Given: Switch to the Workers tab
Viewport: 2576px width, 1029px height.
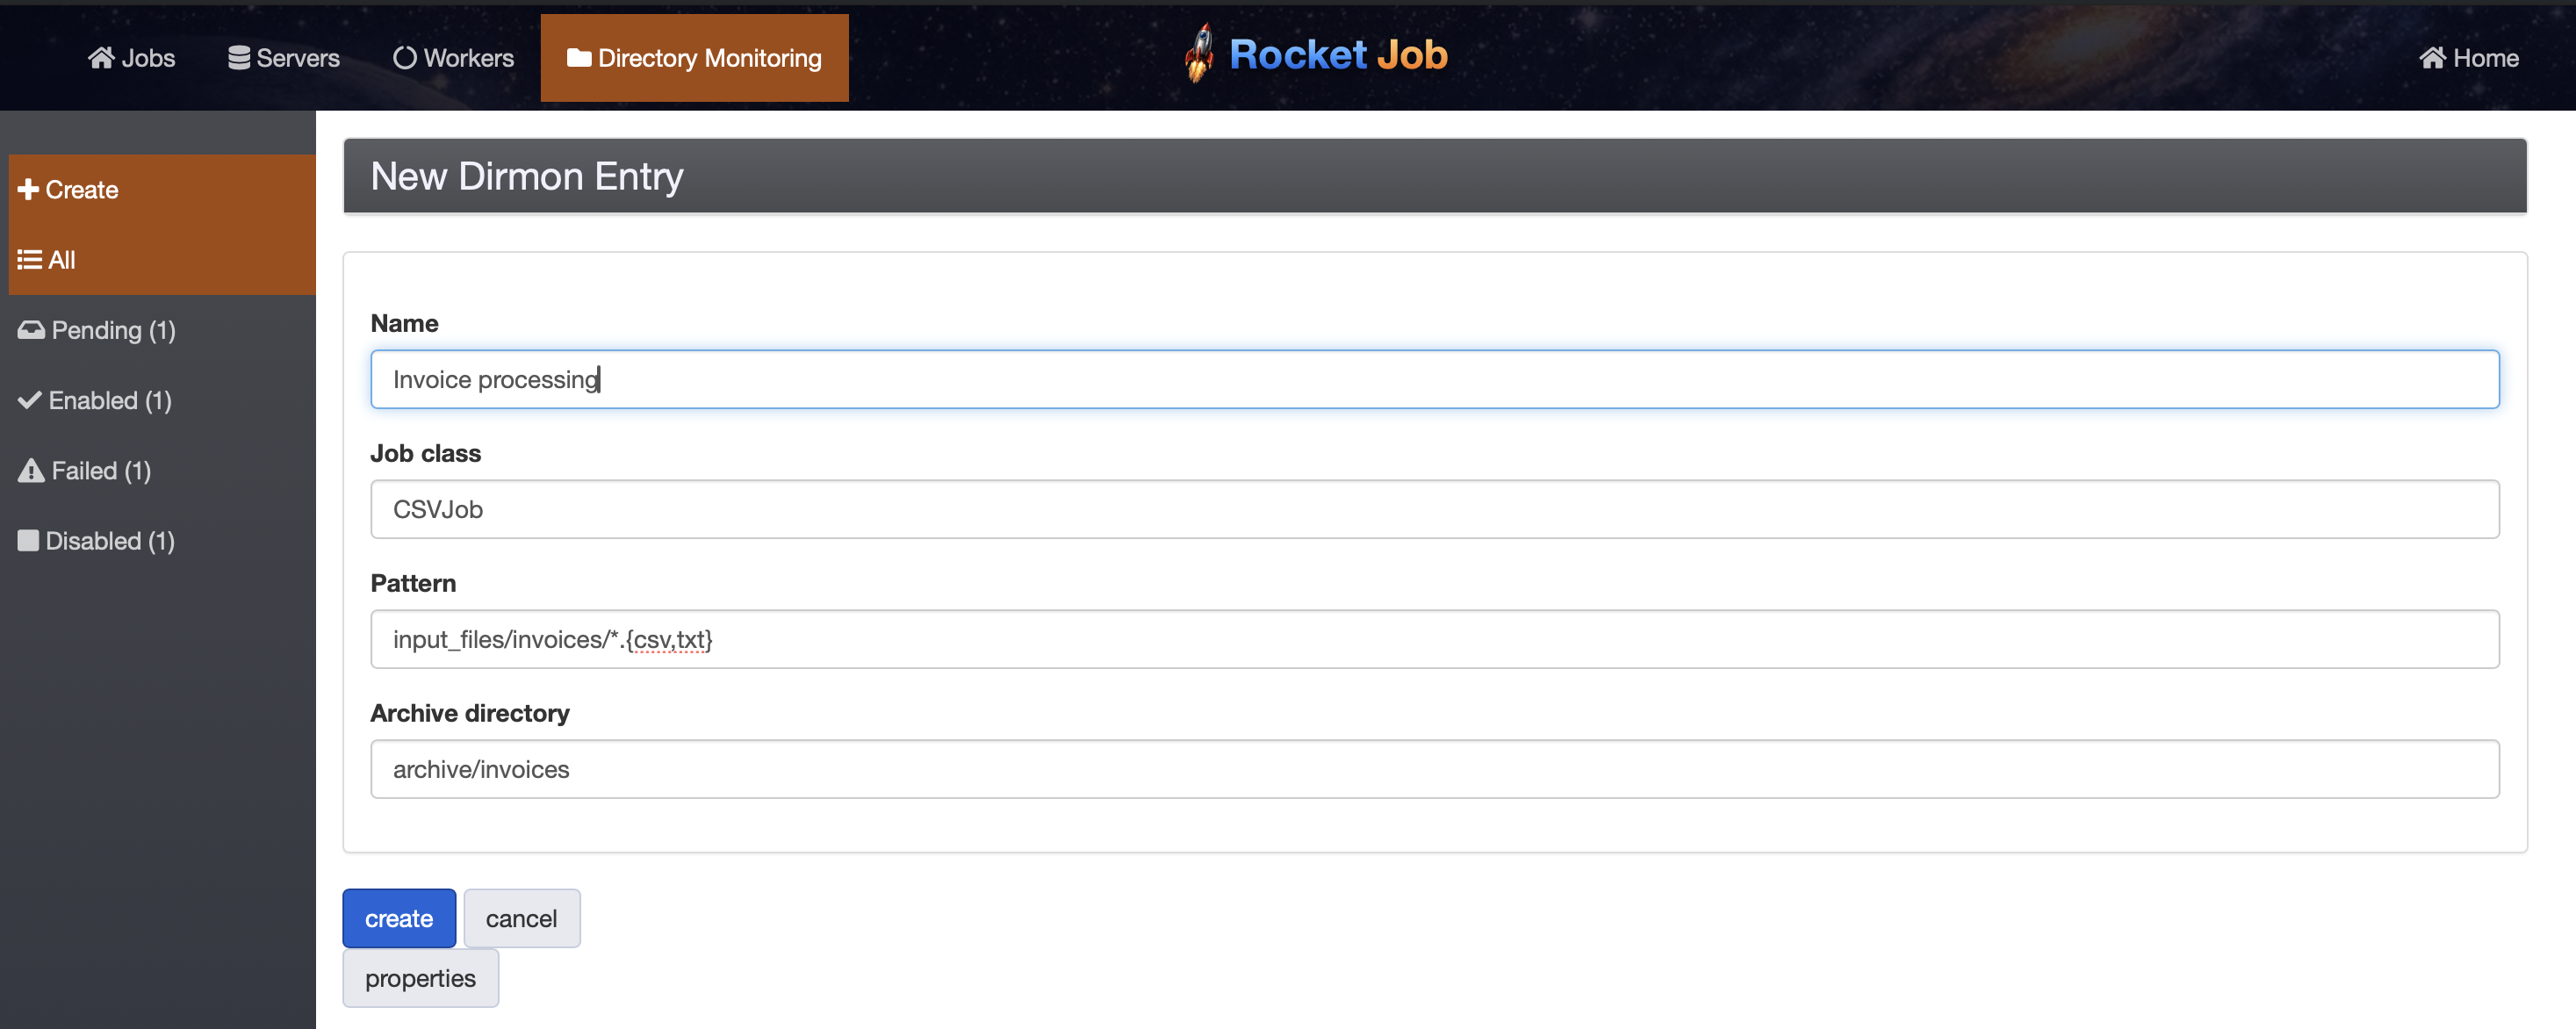Looking at the screenshot, I should 454,58.
